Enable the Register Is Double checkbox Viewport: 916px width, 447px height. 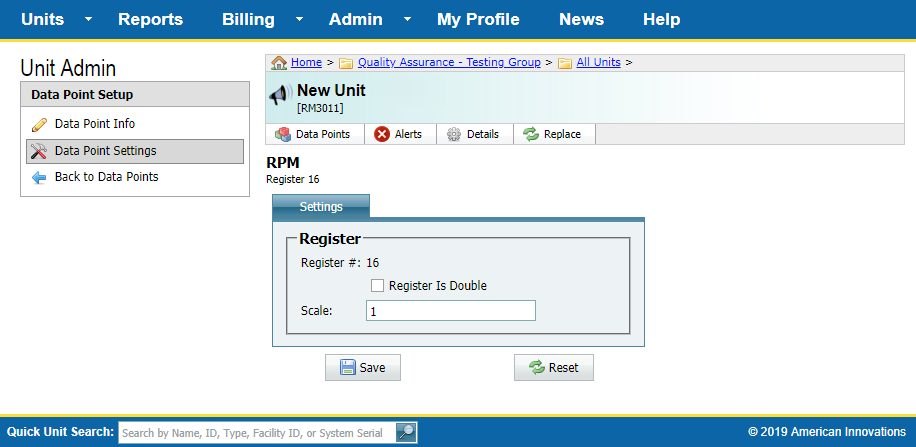377,286
